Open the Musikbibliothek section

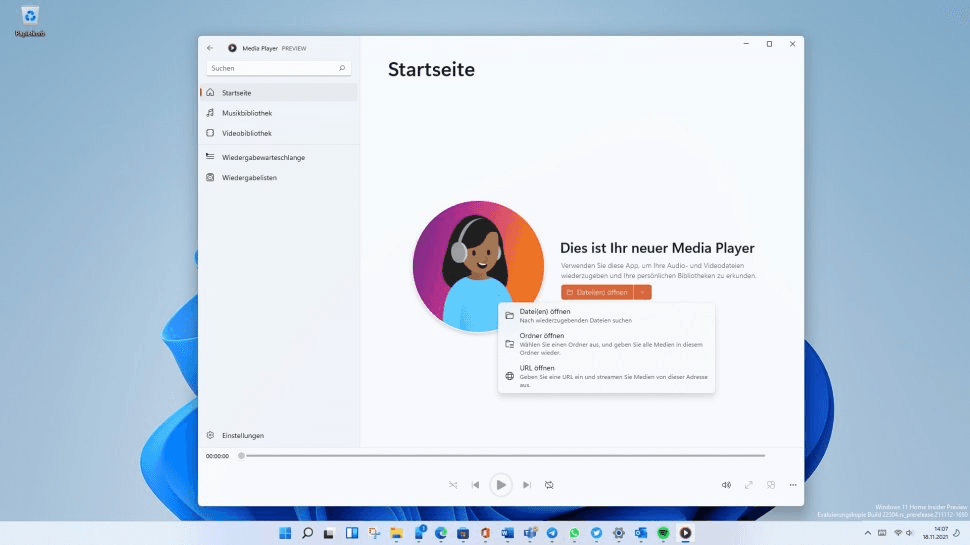point(278,113)
